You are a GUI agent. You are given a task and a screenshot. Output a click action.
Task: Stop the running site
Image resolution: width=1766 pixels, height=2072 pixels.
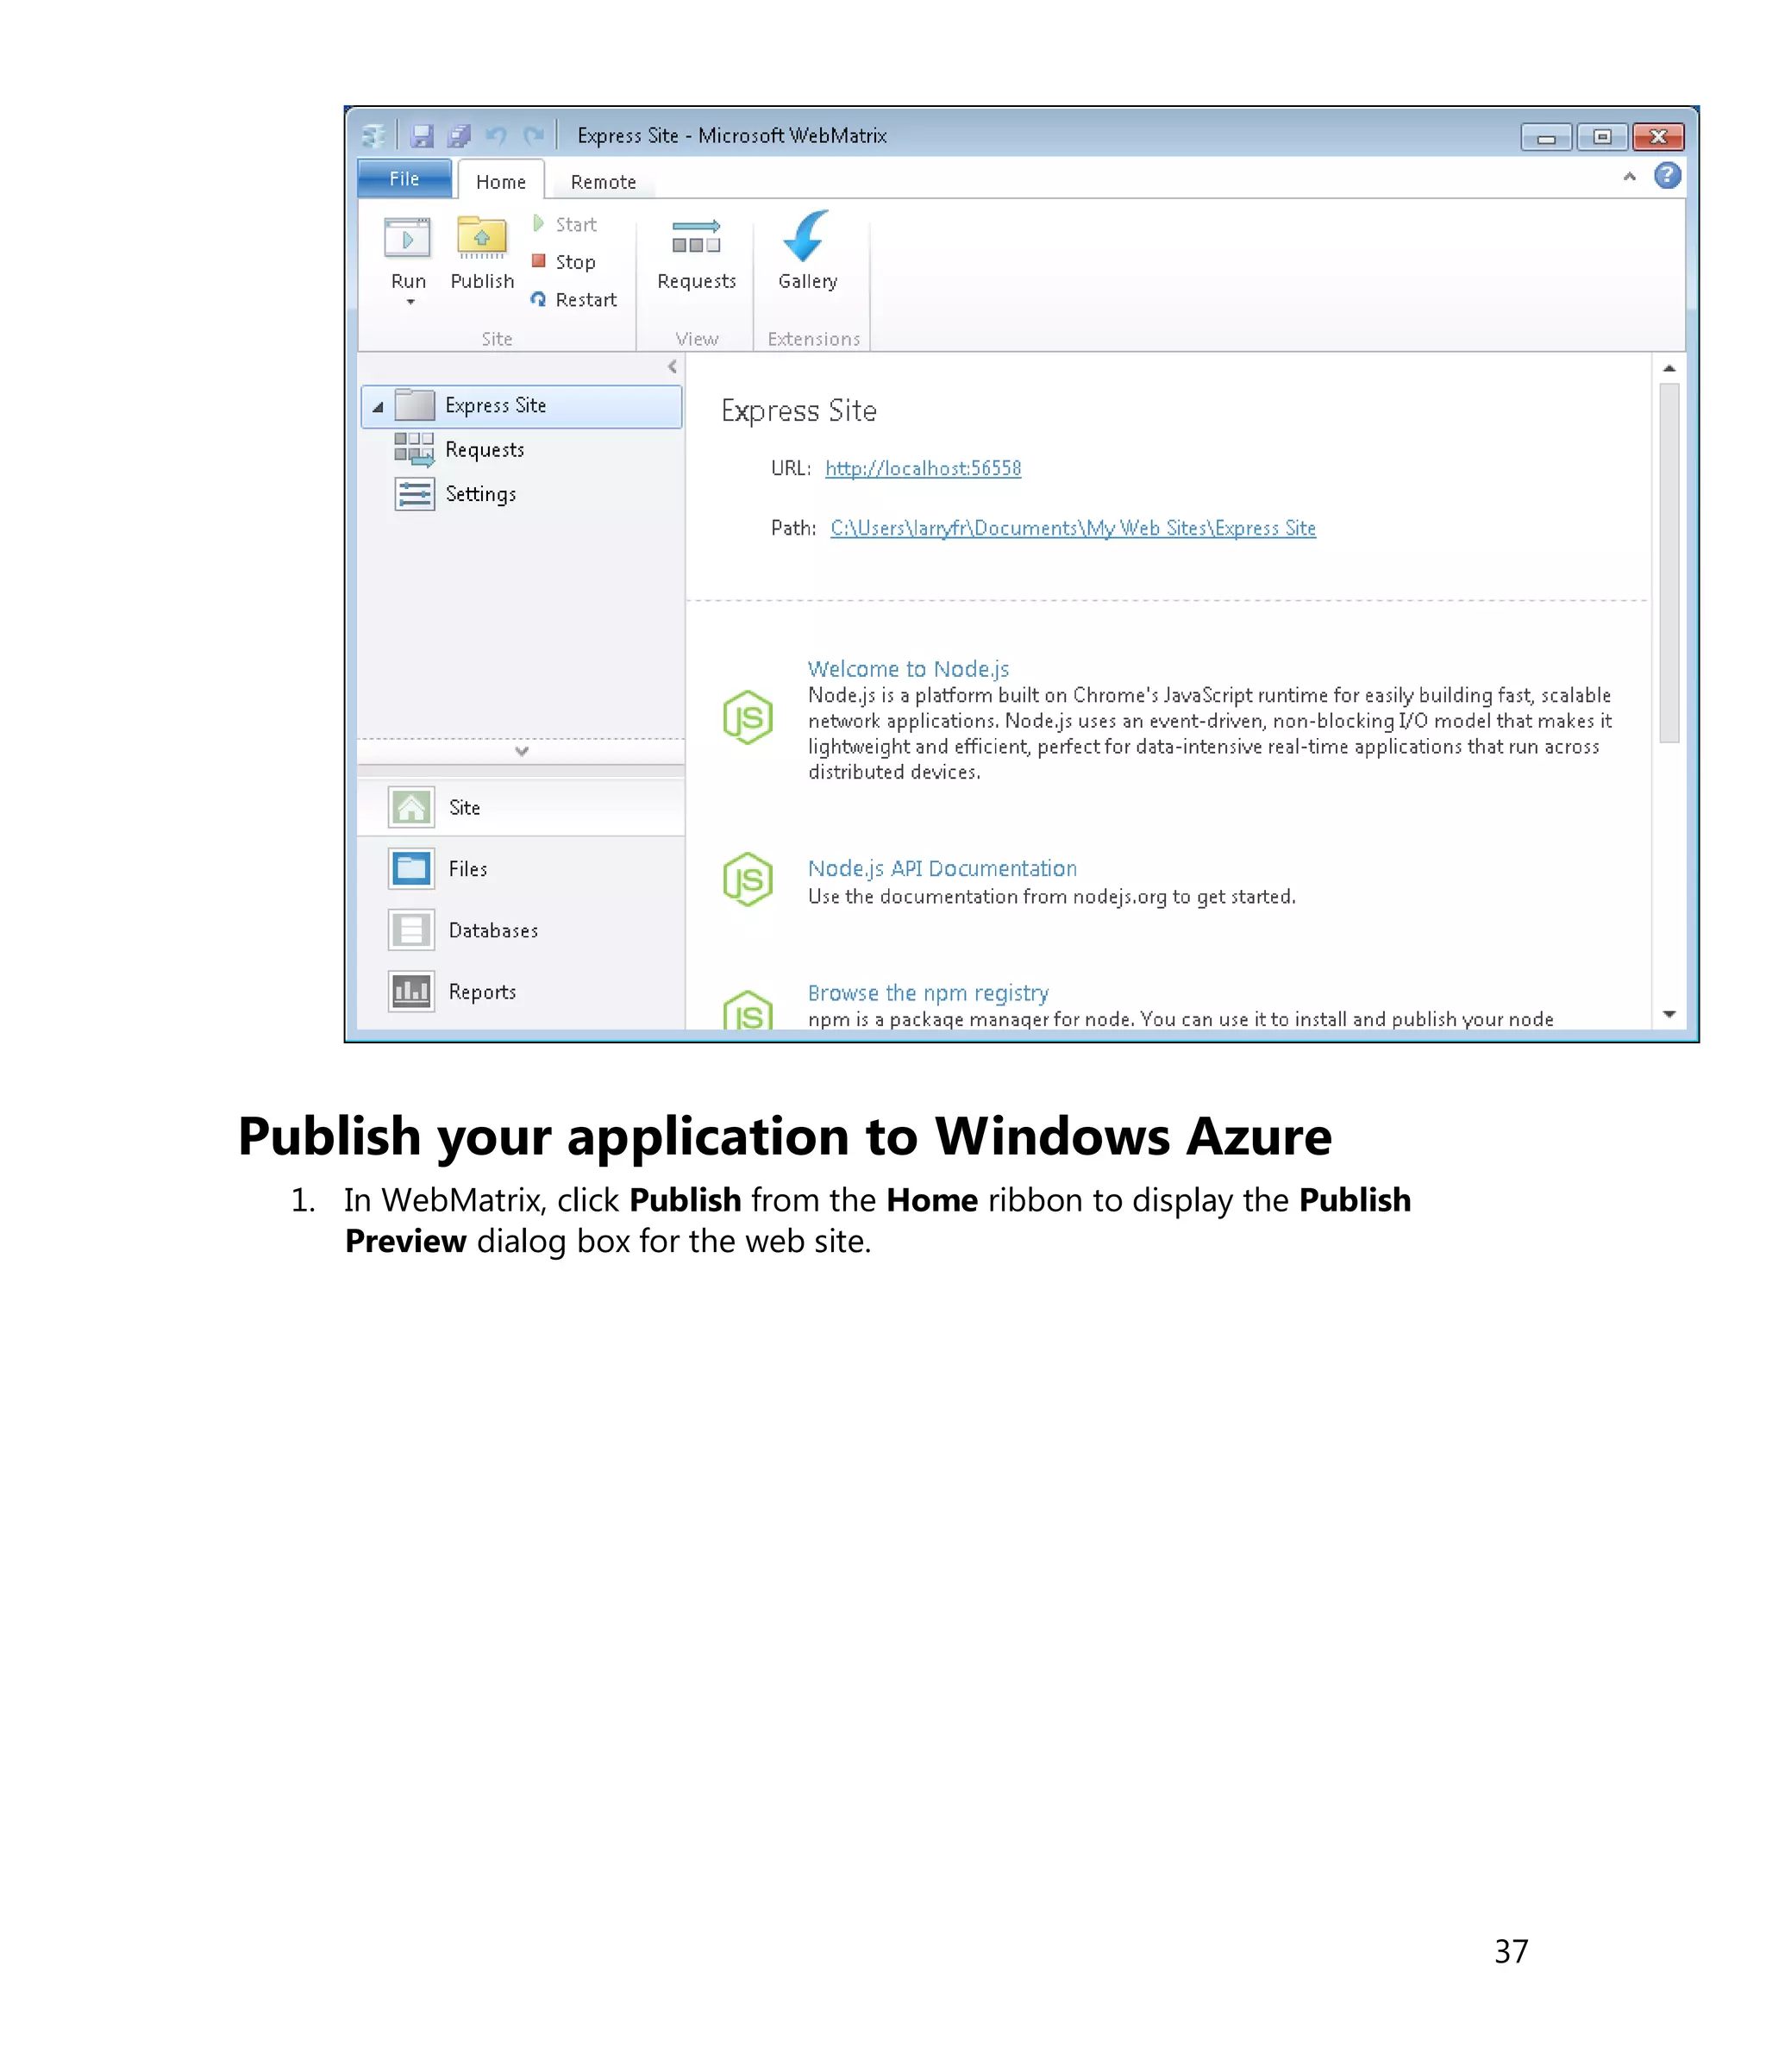tap(564, 262)
